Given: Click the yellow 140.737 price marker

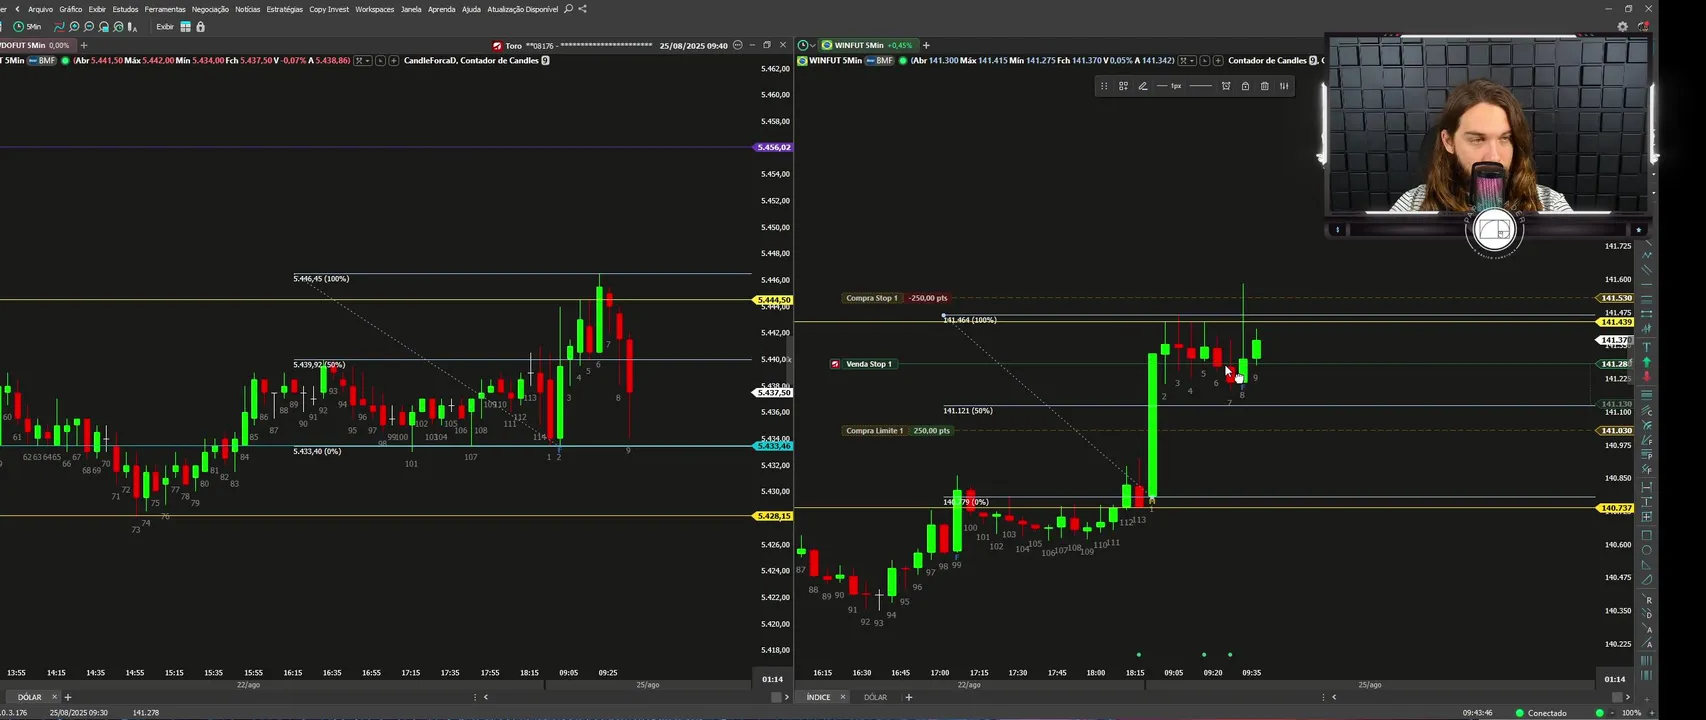Looking at the screenshot, I should (1616, 508).
